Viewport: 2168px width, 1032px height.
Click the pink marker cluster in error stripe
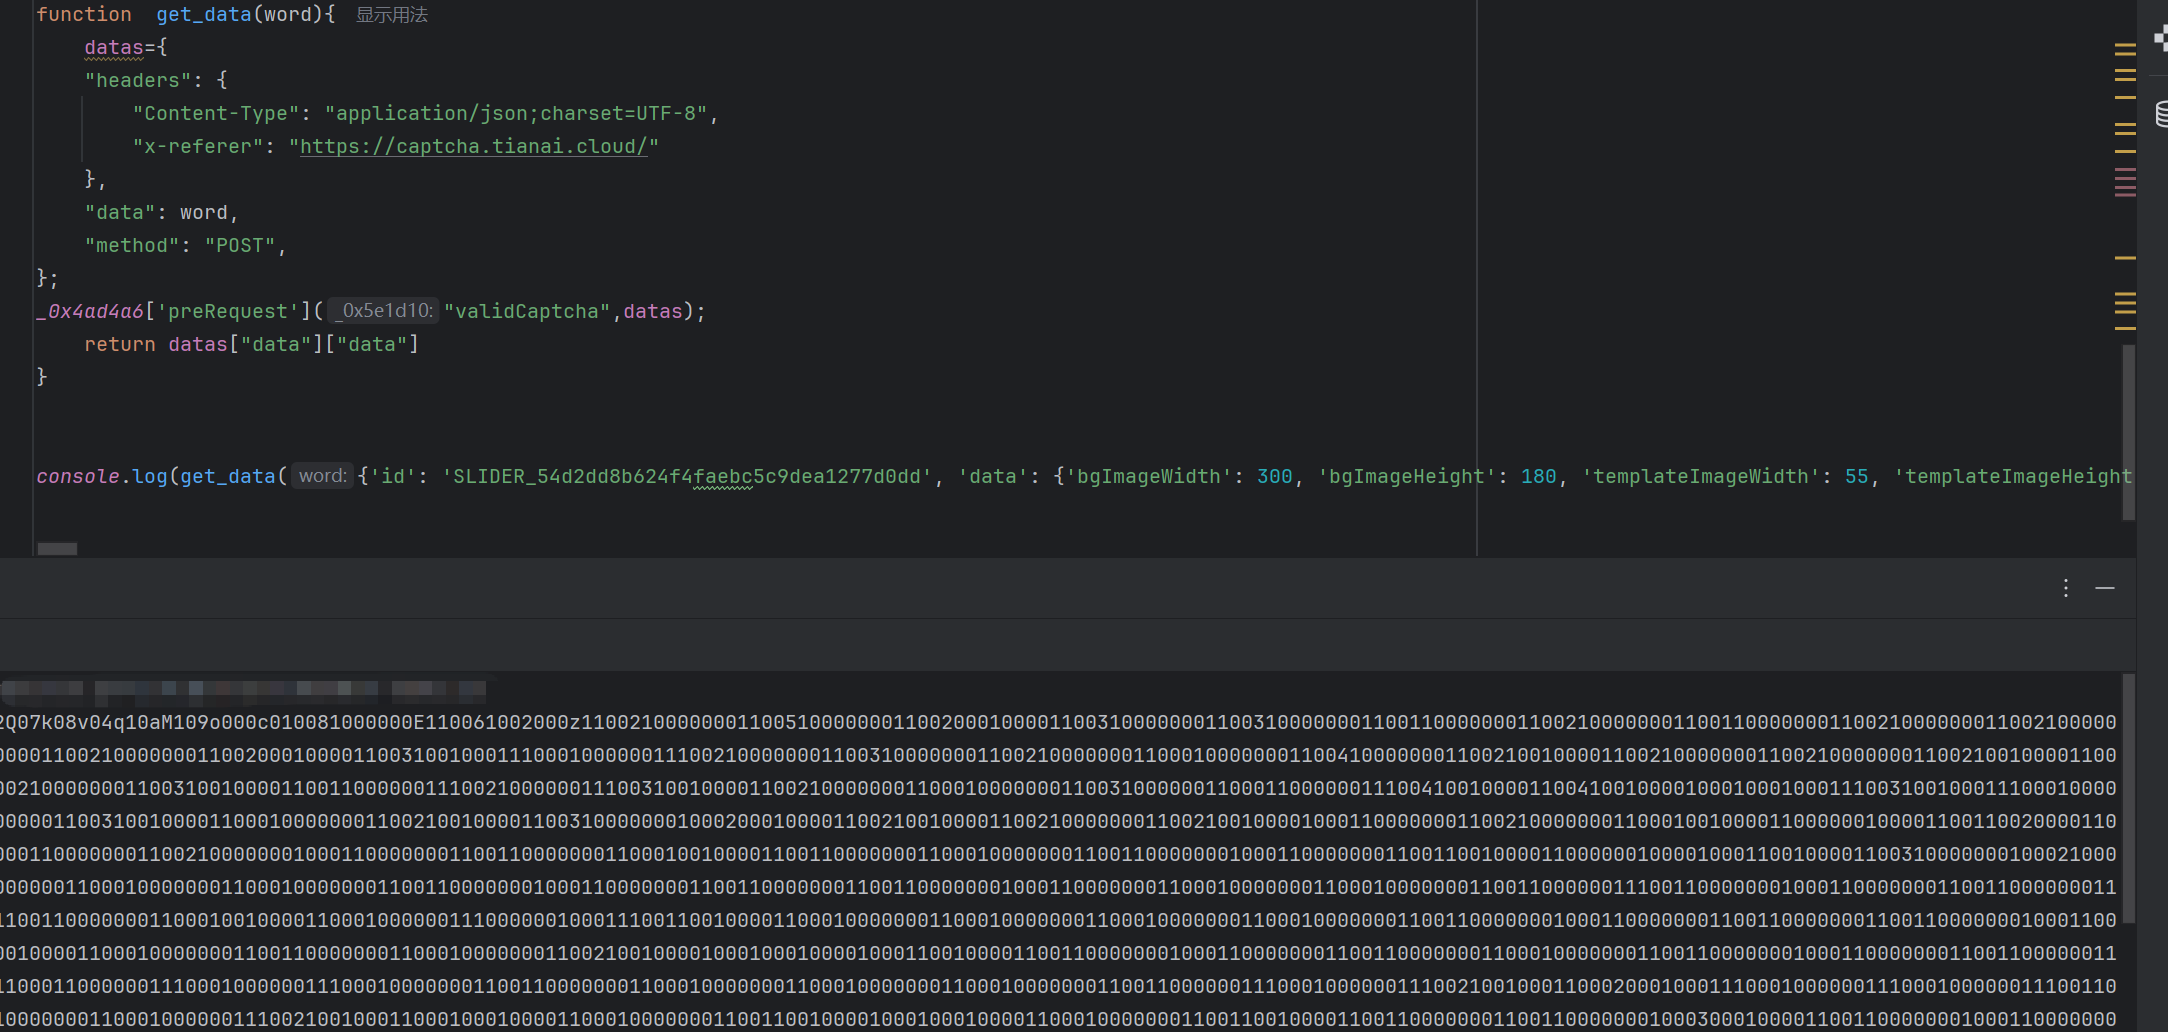pyautogui.click(x=2125, y=182)
